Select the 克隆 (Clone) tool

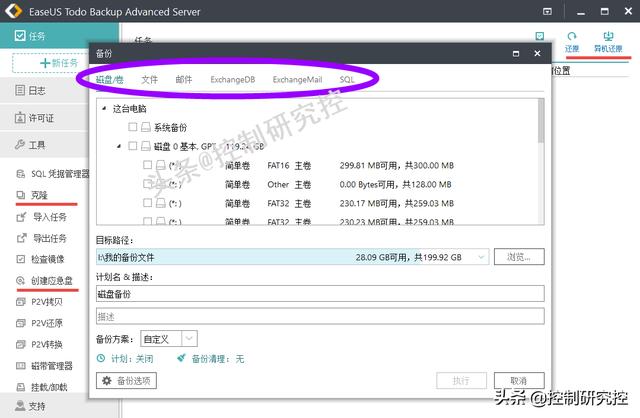pyautogui.click(x=32, y=195)
